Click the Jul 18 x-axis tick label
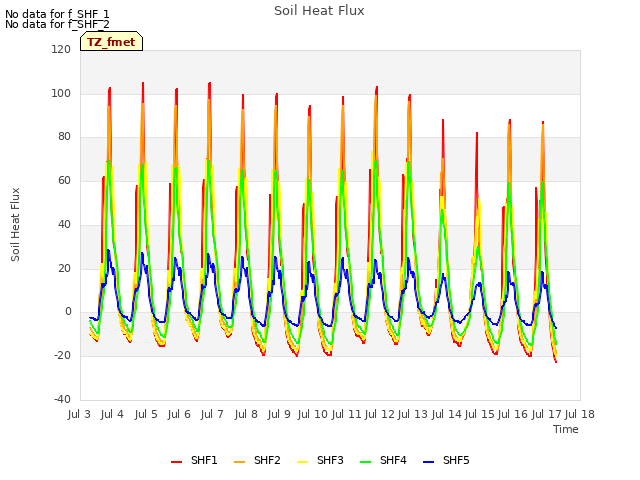This screenshot has width=640, height=480. [x=580, y=414]
